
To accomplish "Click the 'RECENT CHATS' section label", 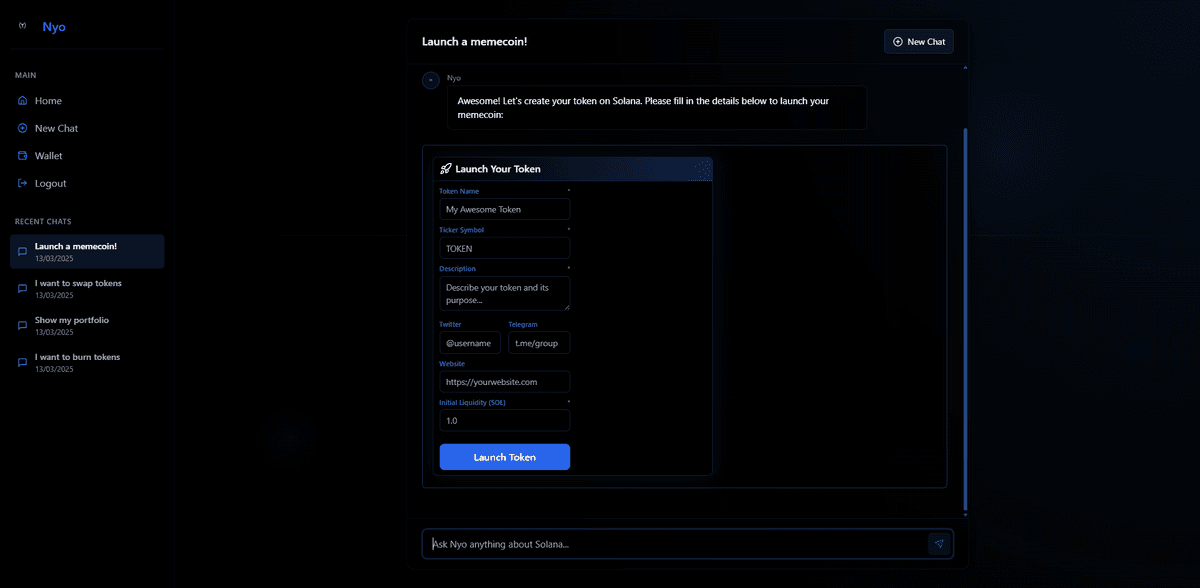I will pos(43,221).
